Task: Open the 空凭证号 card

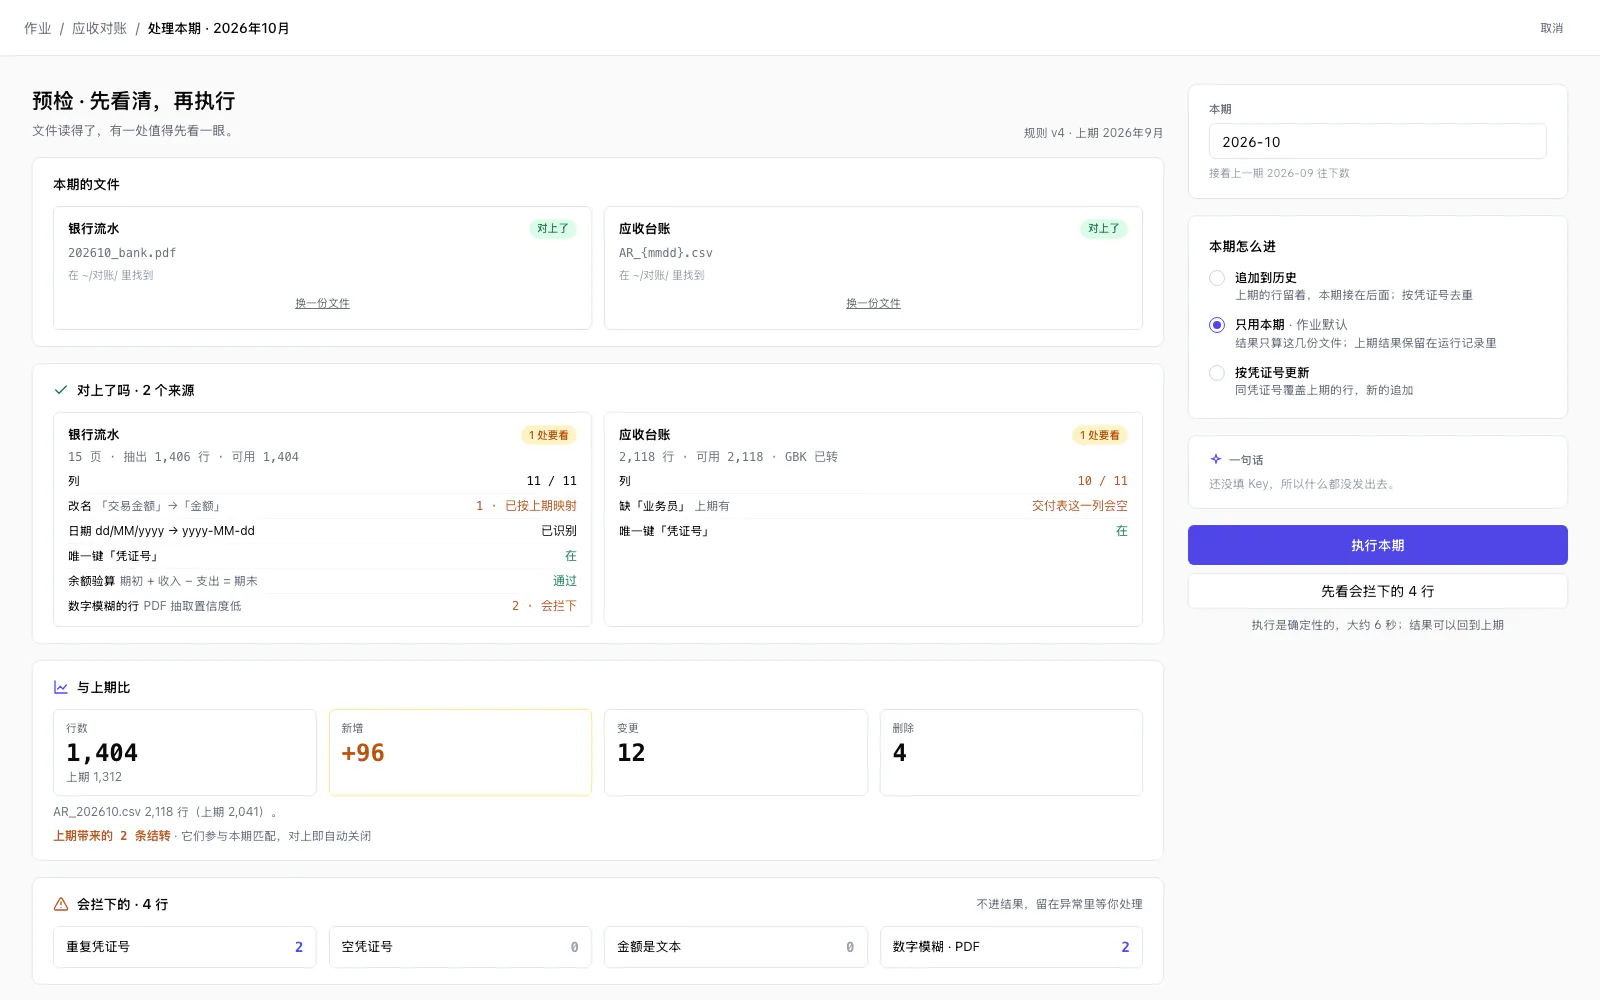Action: click(x=460, y=947)
